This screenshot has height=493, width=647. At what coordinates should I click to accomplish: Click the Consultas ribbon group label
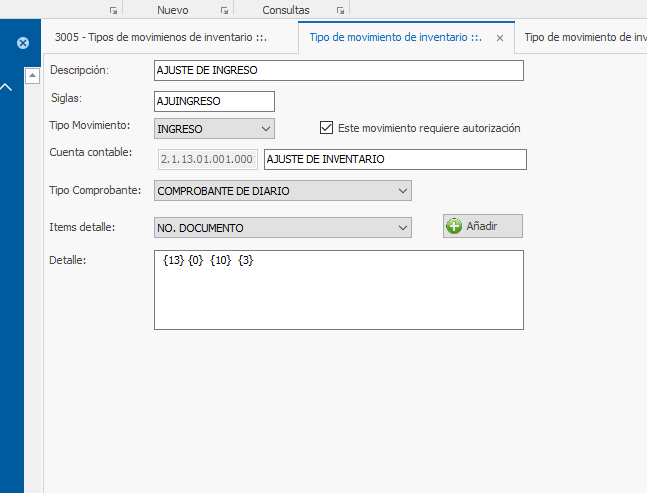click(x=286, y=10)
